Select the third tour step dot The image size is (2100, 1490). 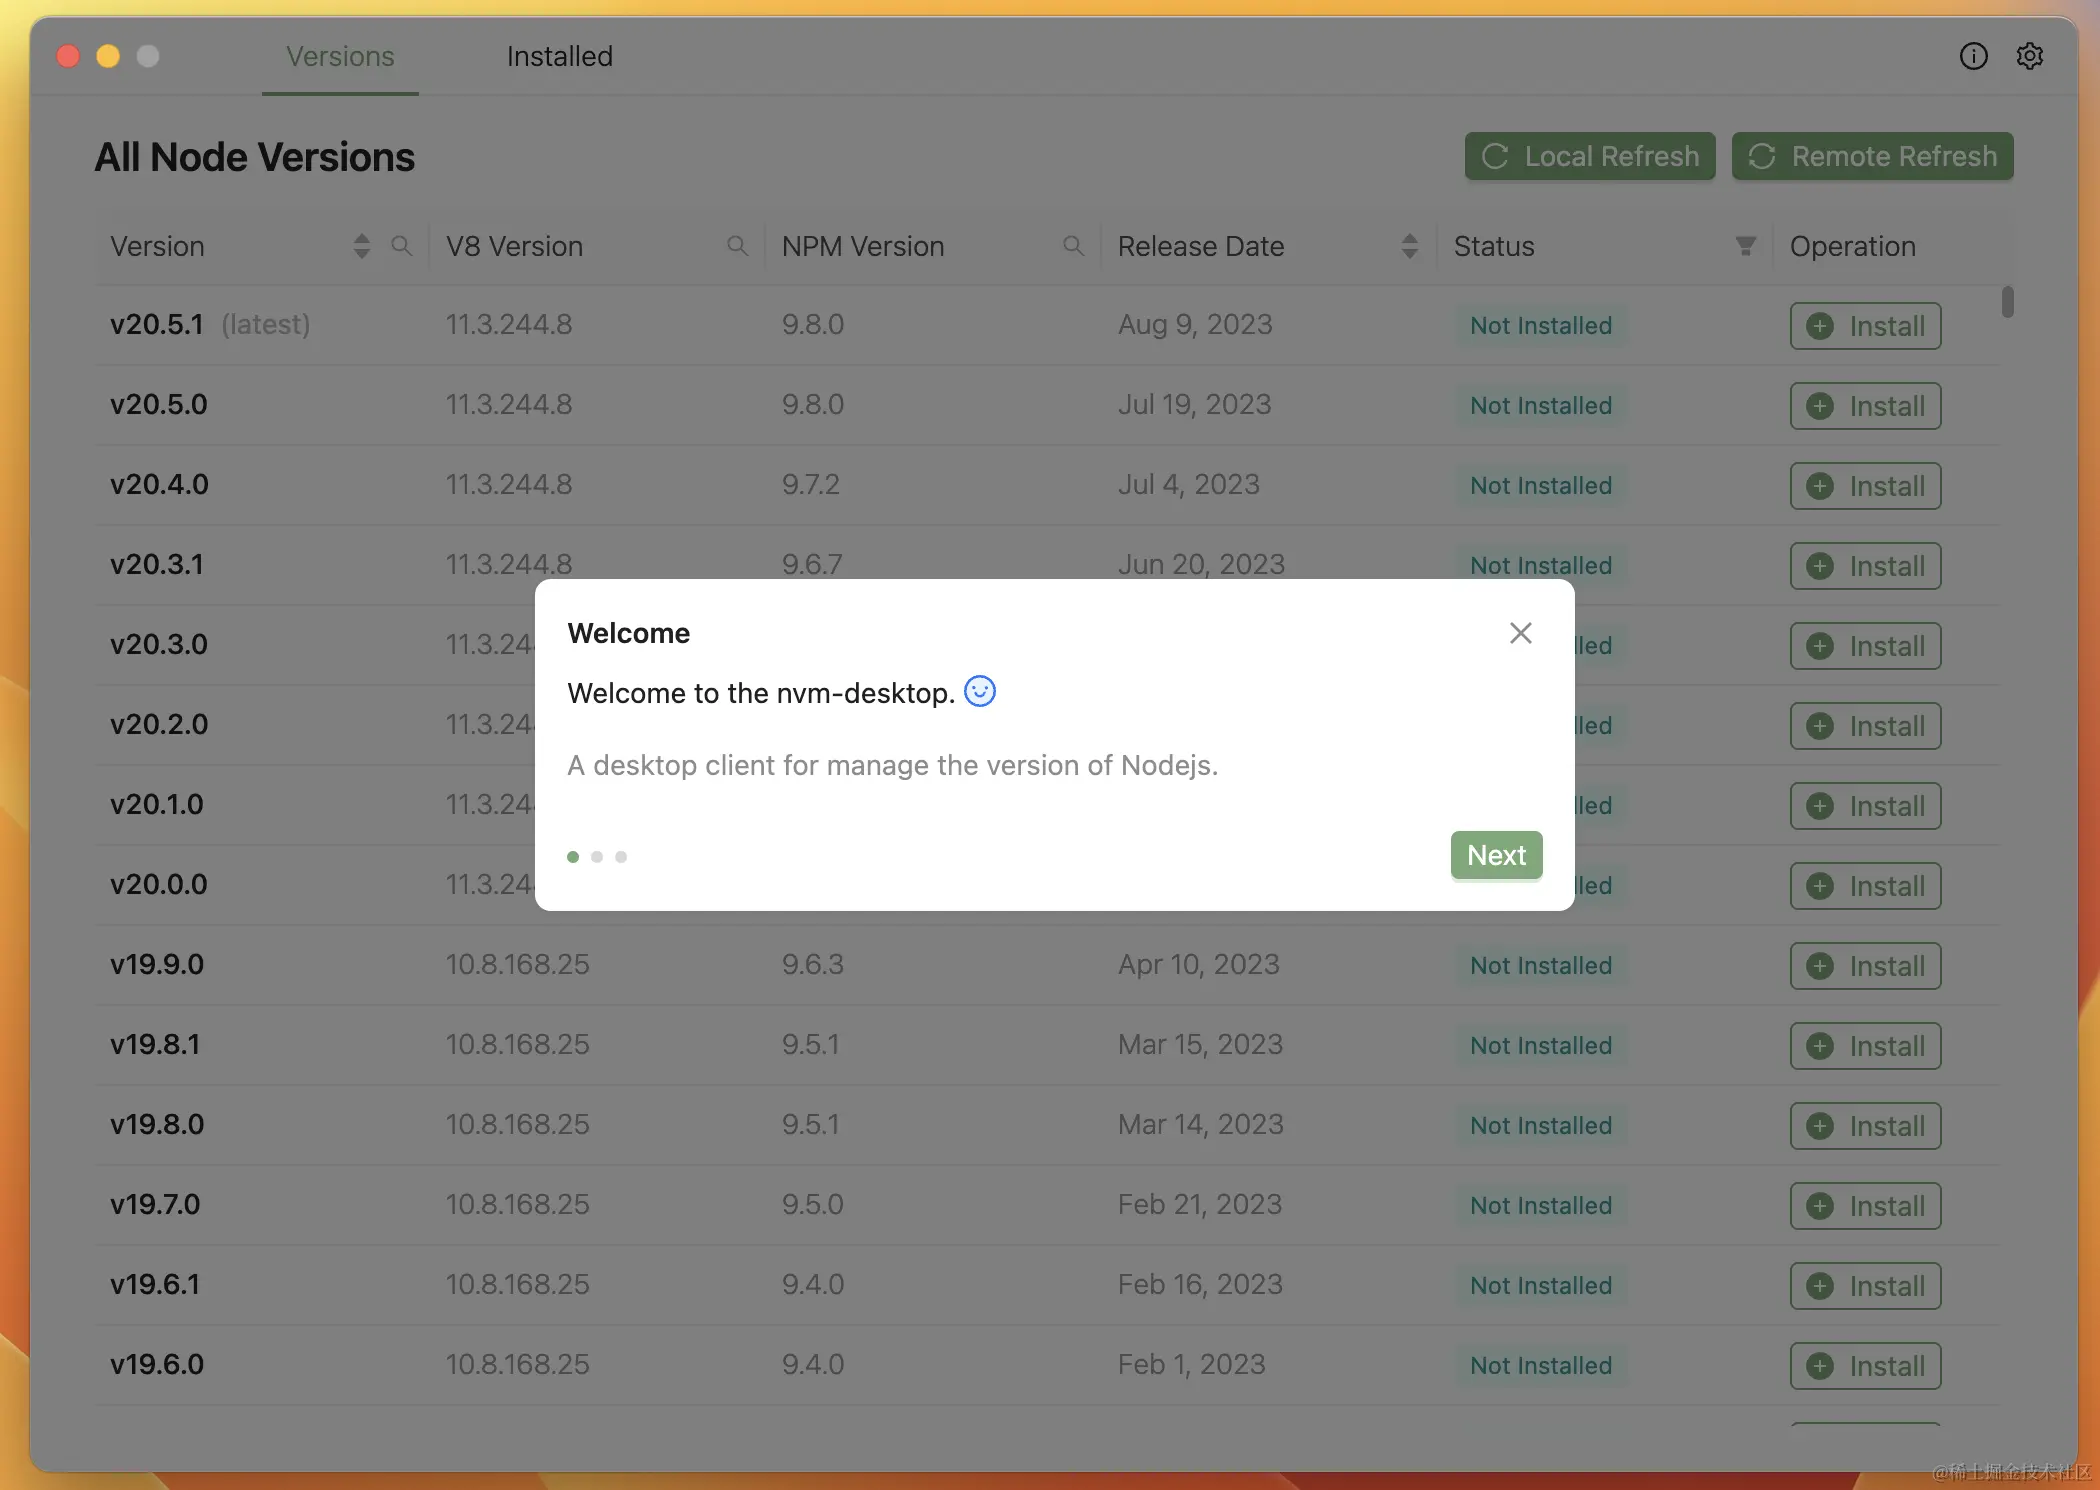(x=621, y=857)
